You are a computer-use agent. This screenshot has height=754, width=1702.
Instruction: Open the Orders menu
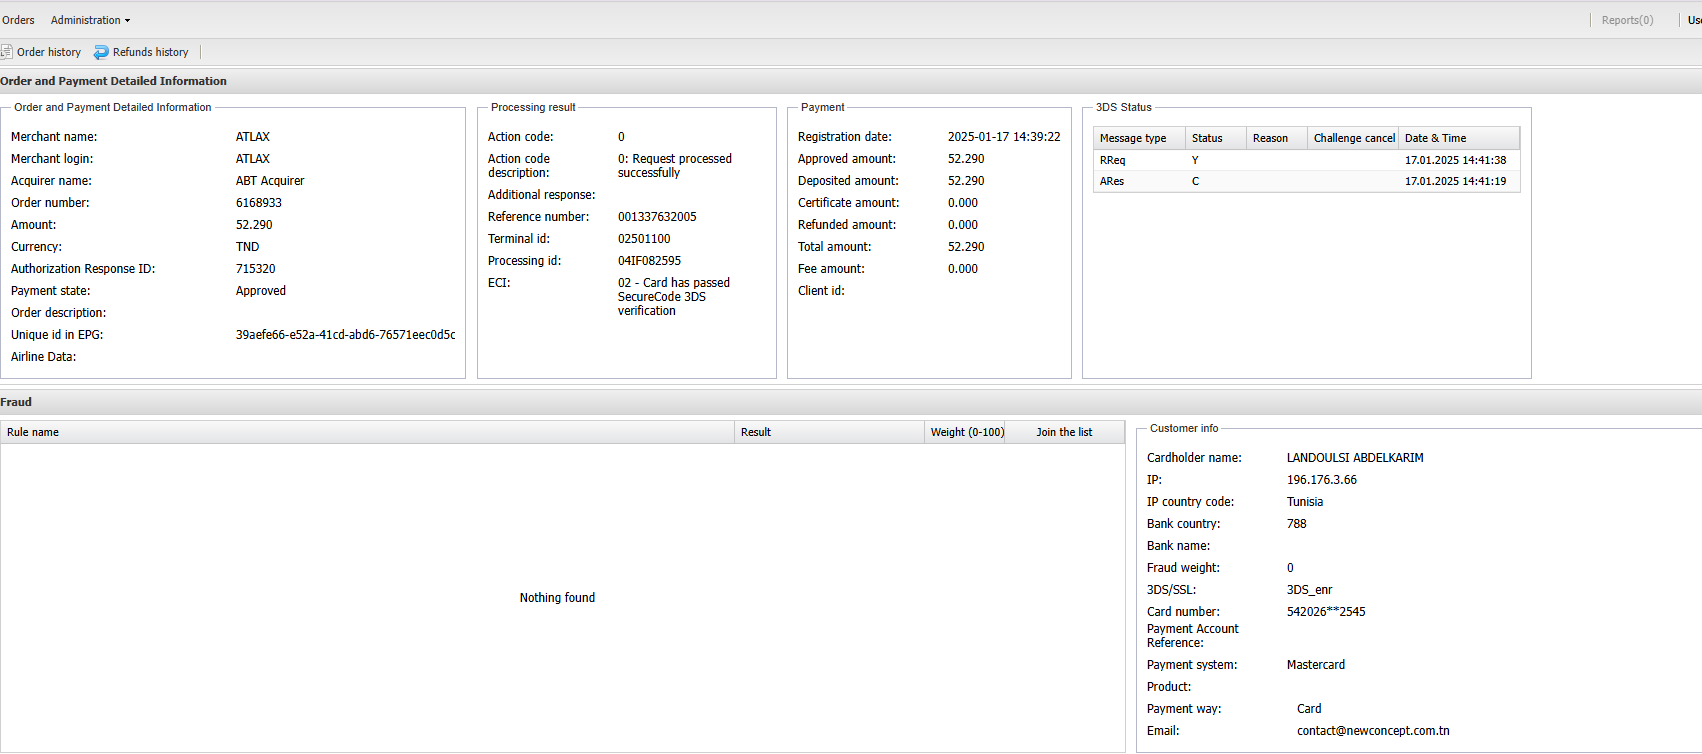pyautogui.click(x=18, y=20)
